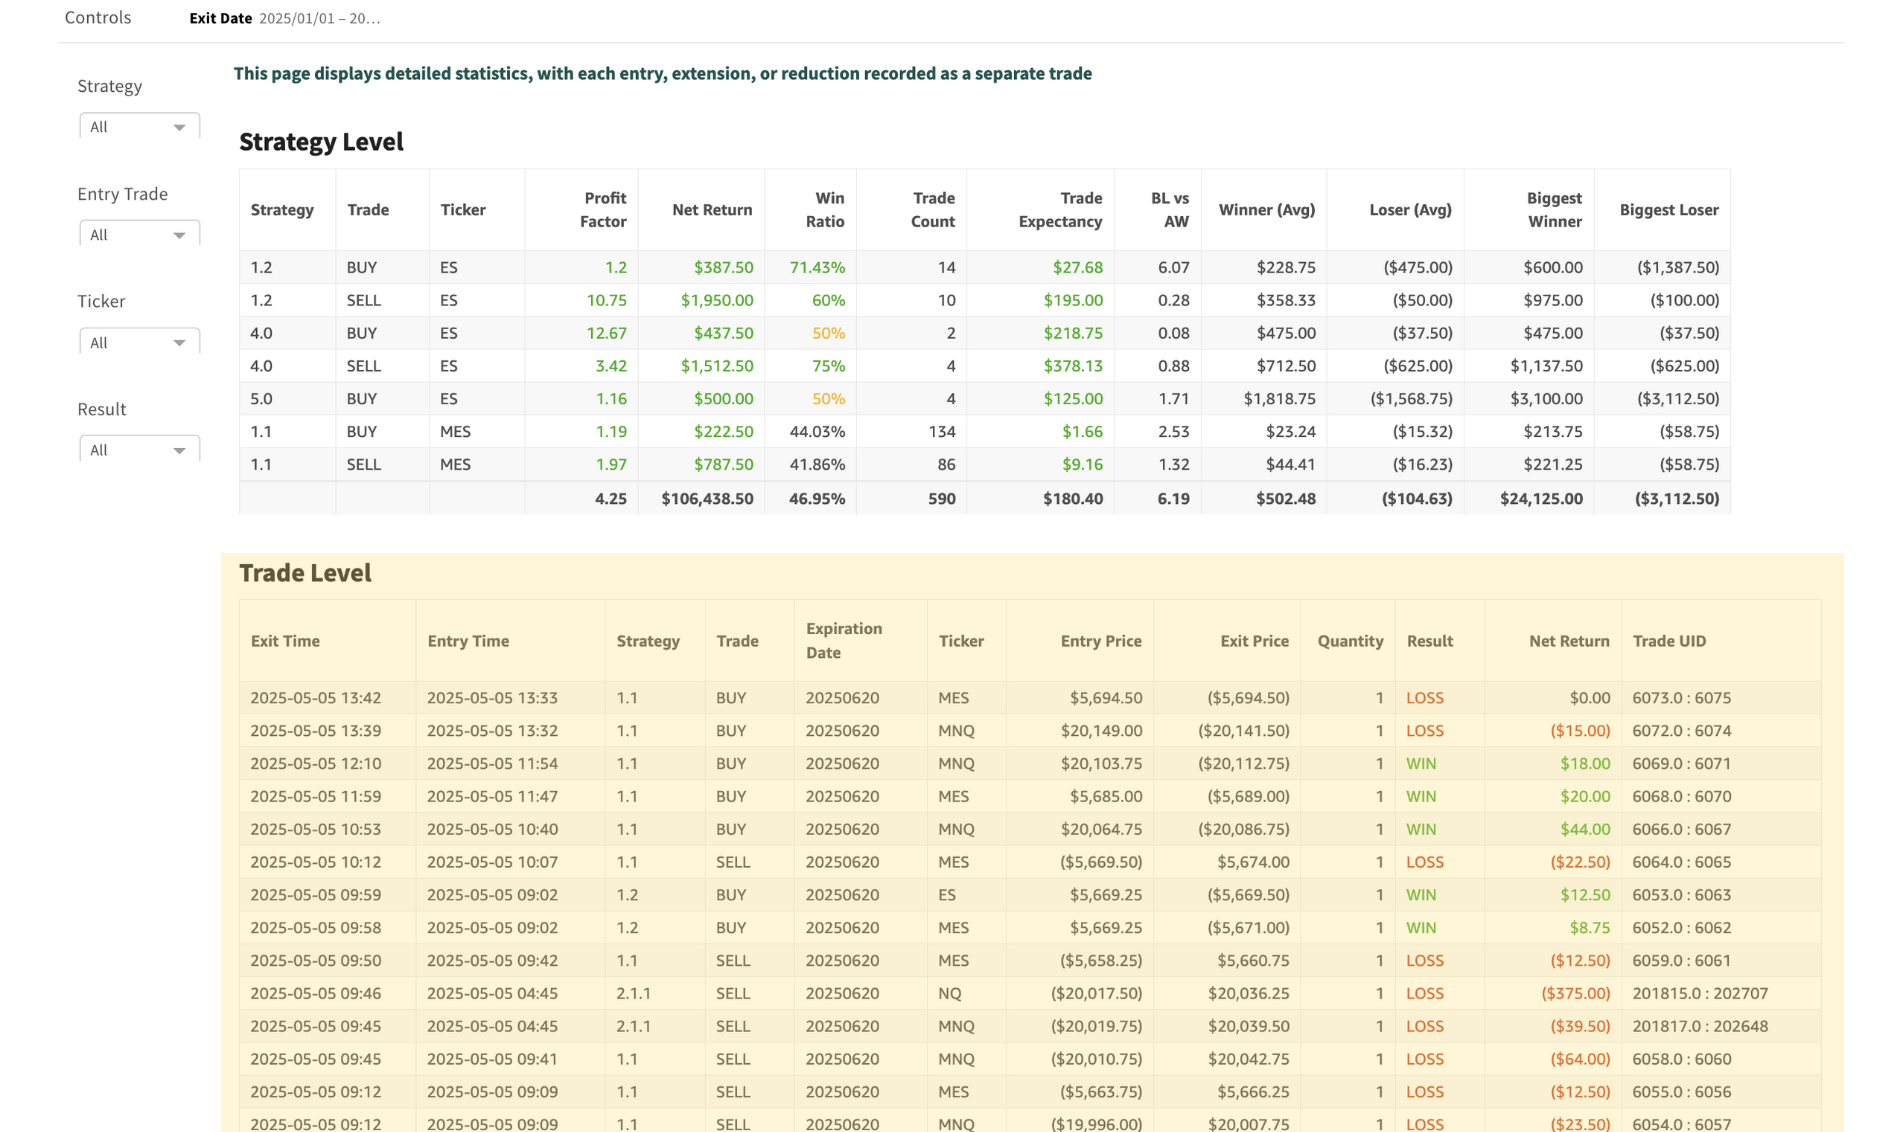The image size is (1888, 1132).
Task: Click the Trade Expectancy column header
Action: click(x=1059, y=210)
